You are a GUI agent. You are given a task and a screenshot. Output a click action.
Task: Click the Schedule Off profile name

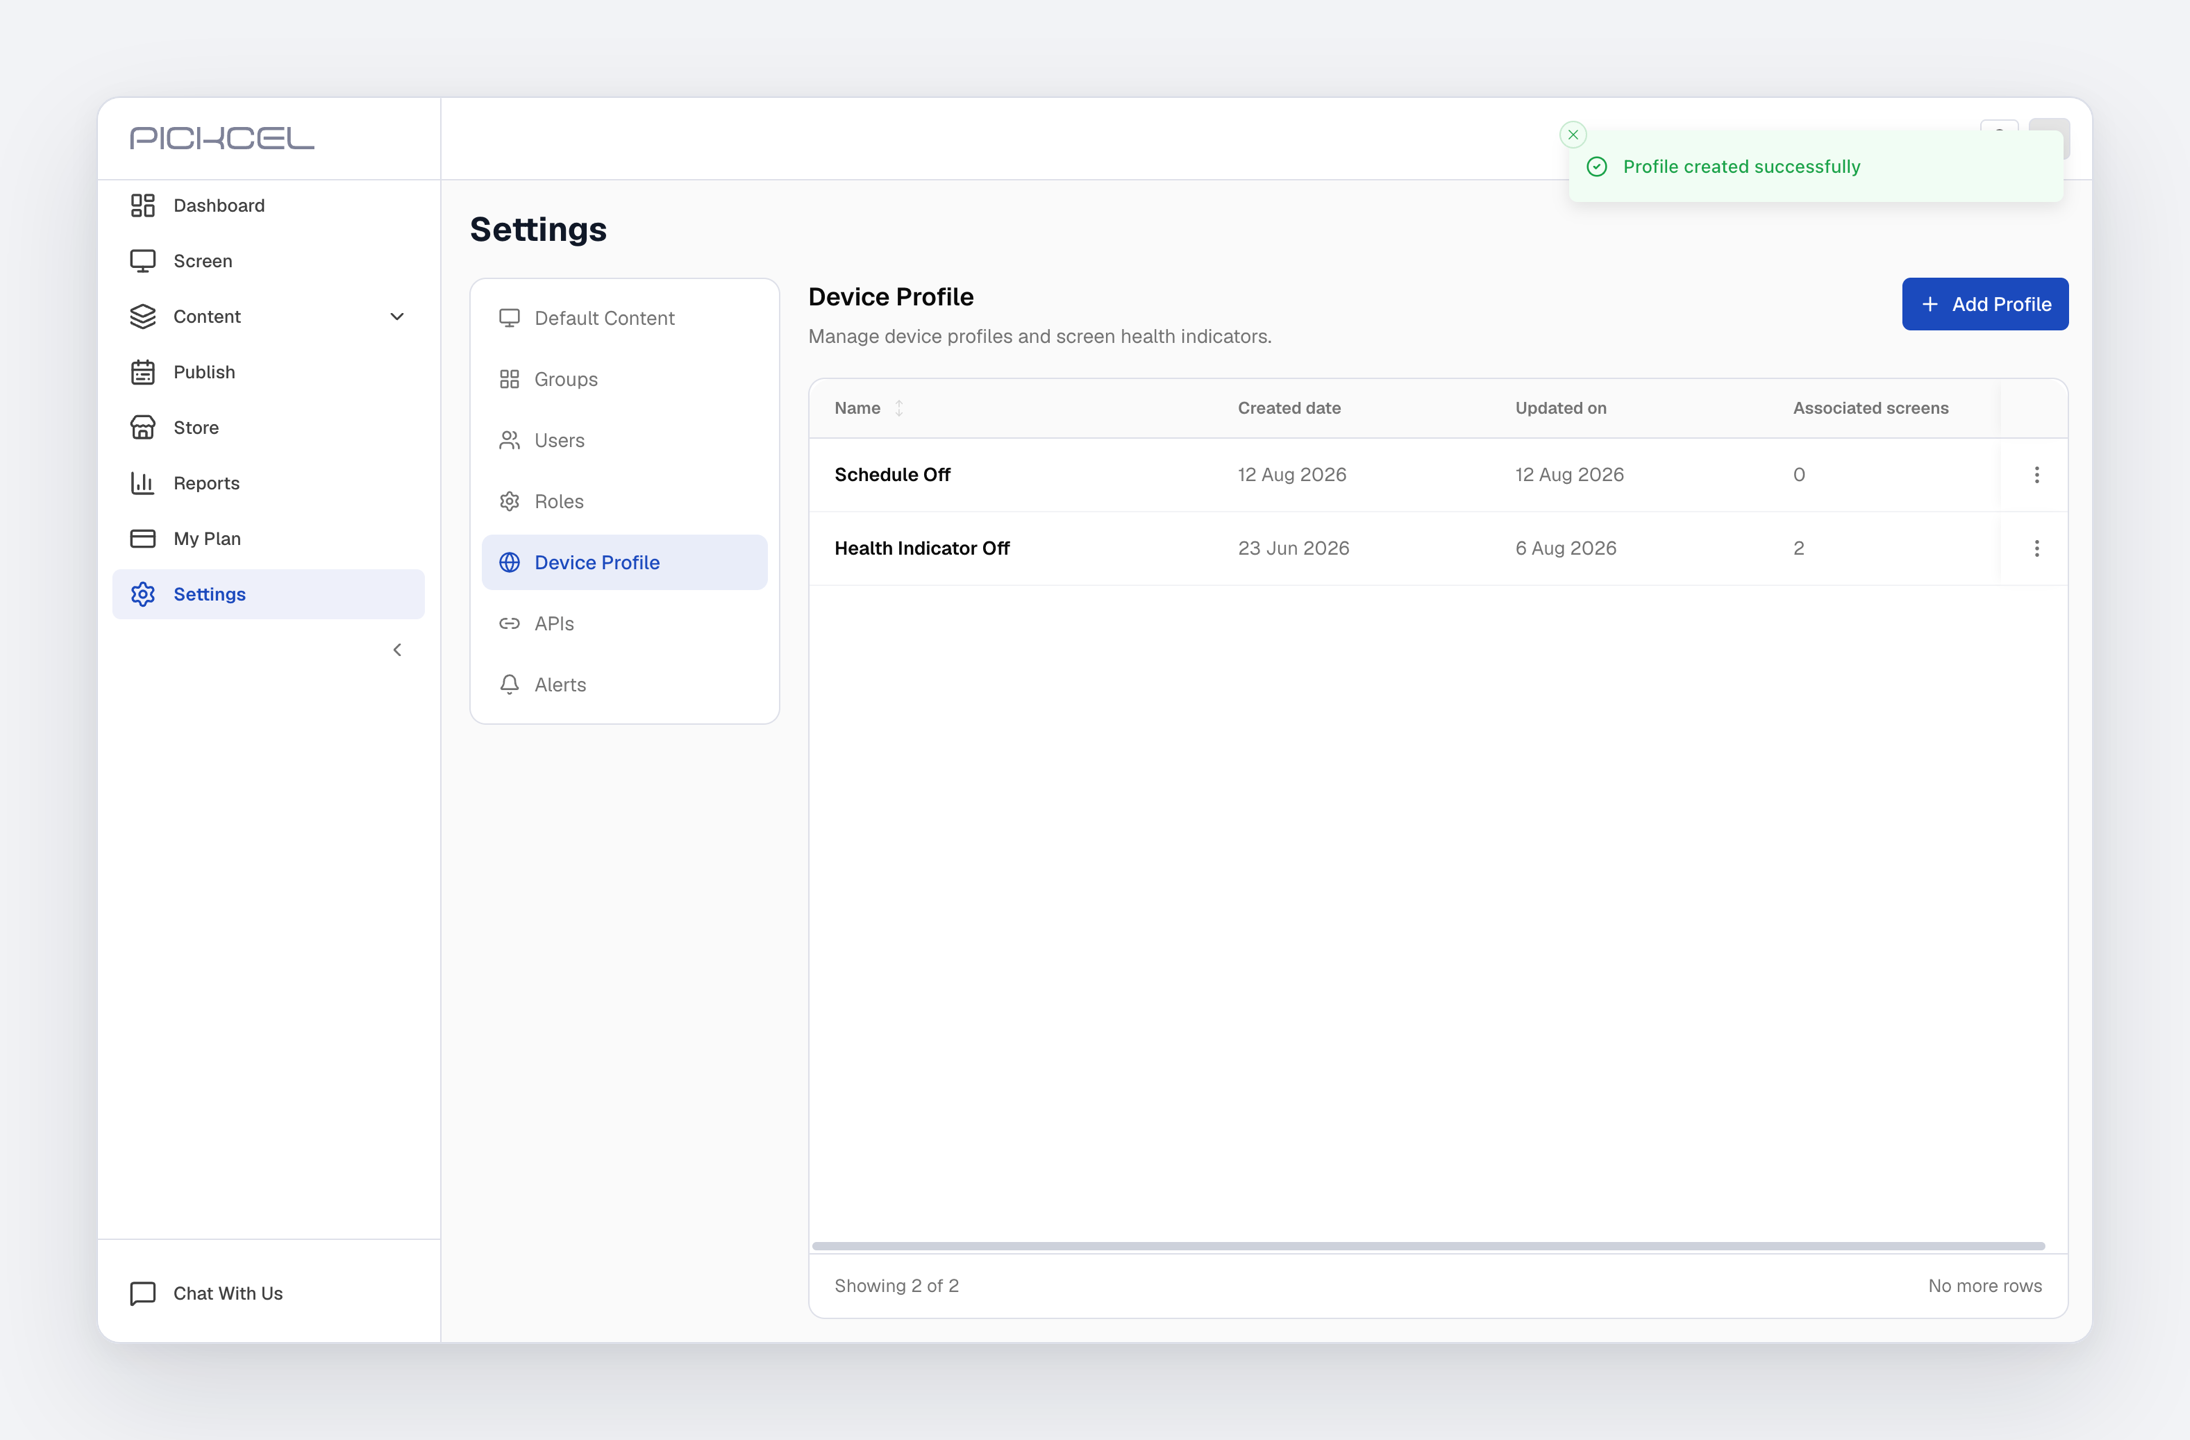[x=892, y=475]
